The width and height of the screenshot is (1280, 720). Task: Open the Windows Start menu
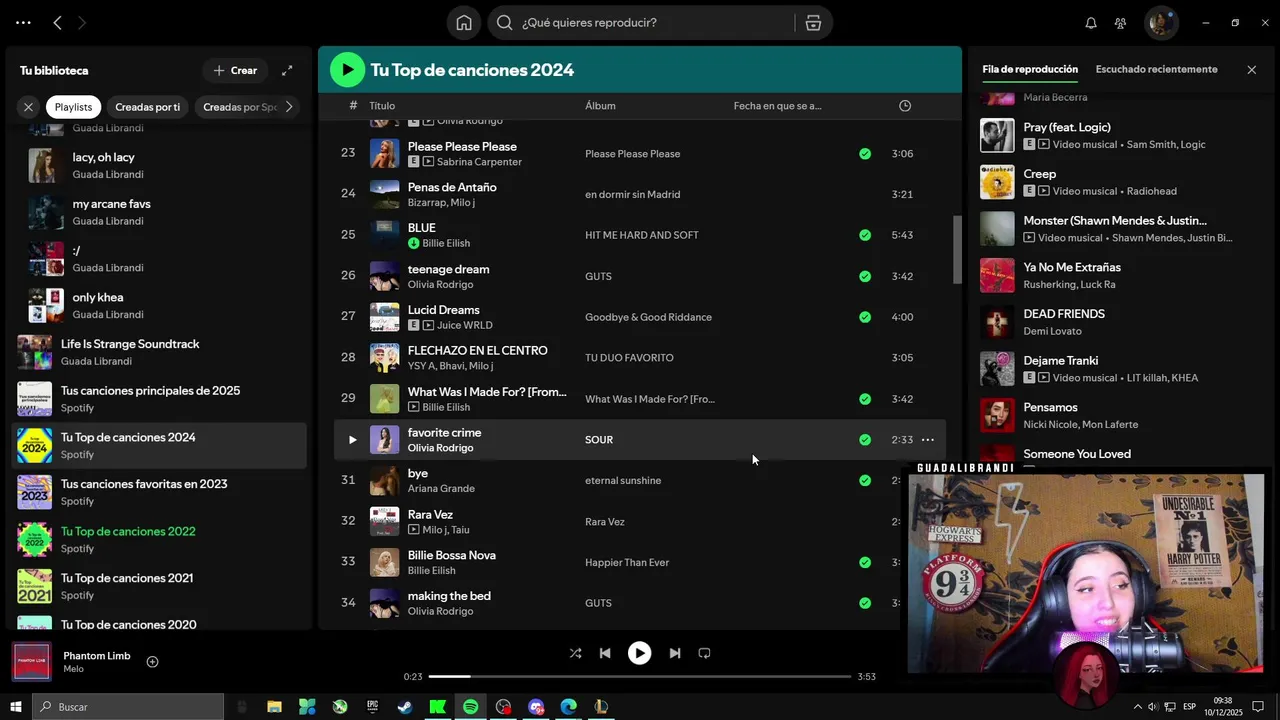click(x=16, y=707)
